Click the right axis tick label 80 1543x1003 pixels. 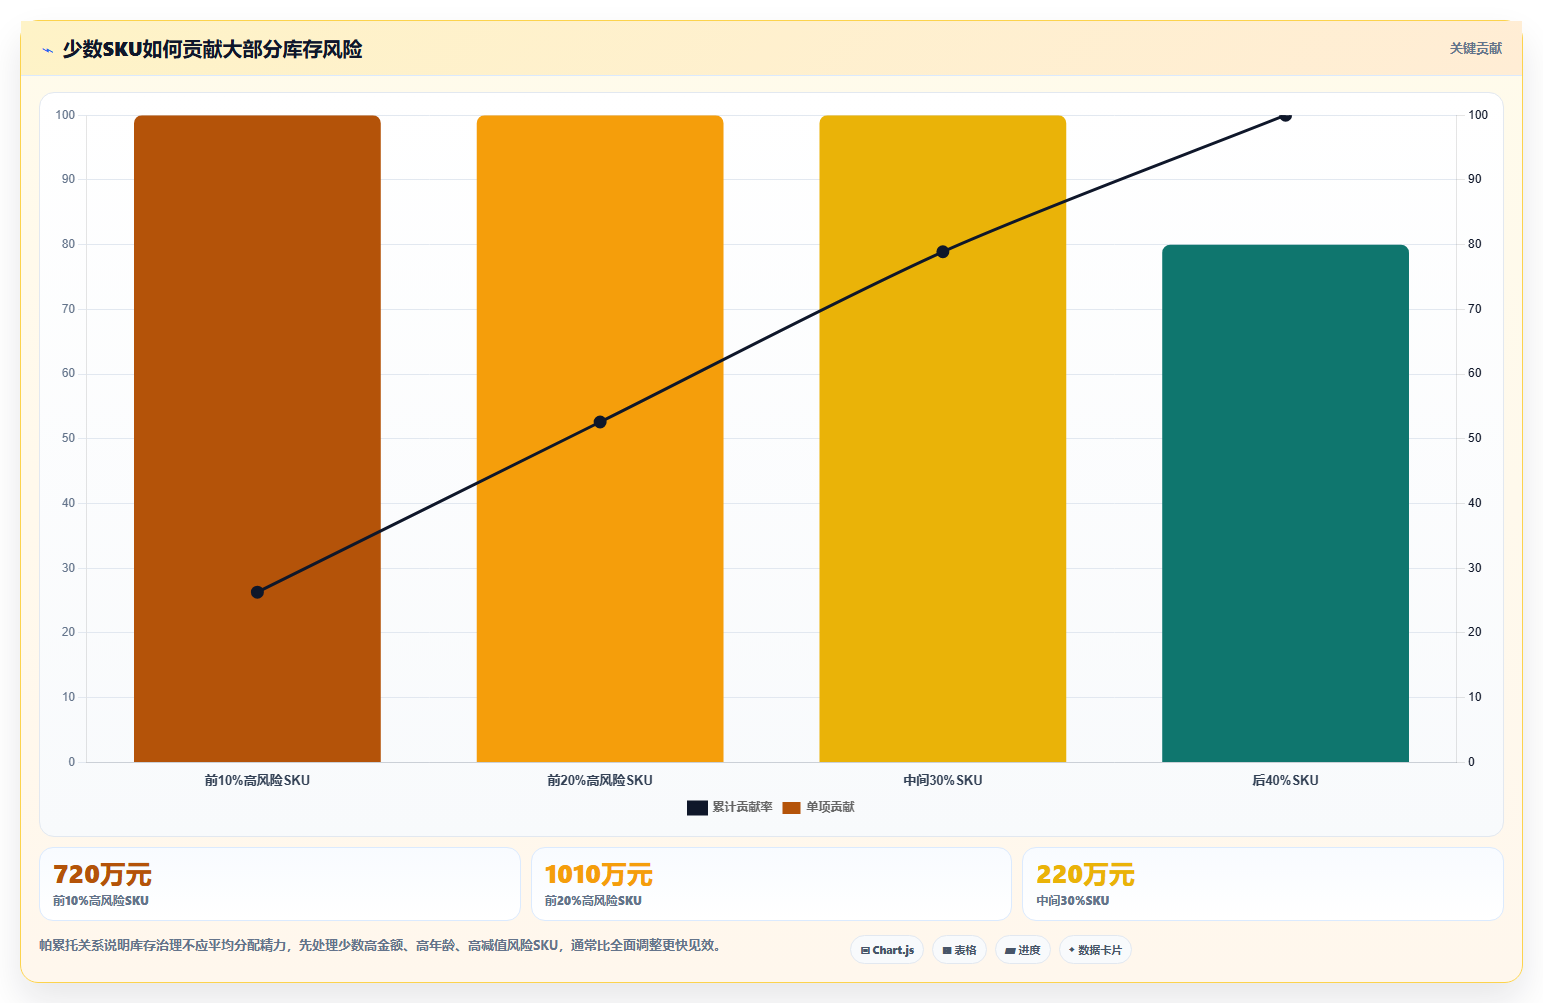(1475, 244)
